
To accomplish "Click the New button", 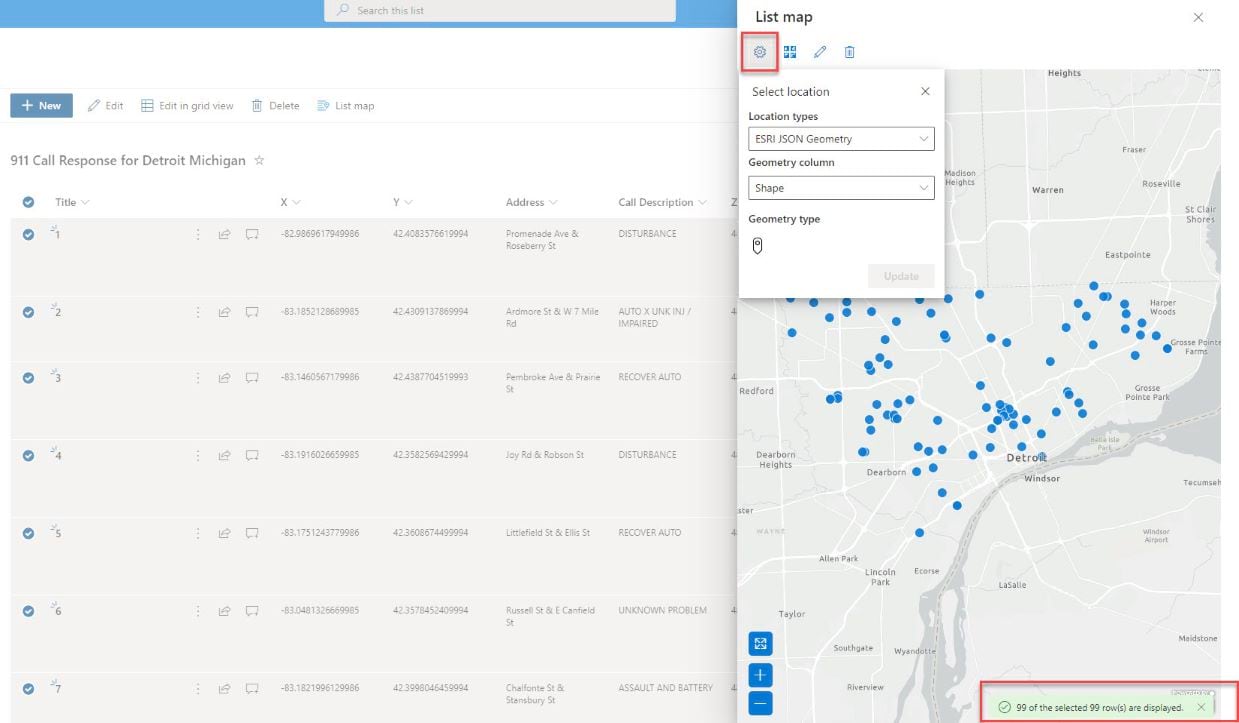I will tap(41, 106).
